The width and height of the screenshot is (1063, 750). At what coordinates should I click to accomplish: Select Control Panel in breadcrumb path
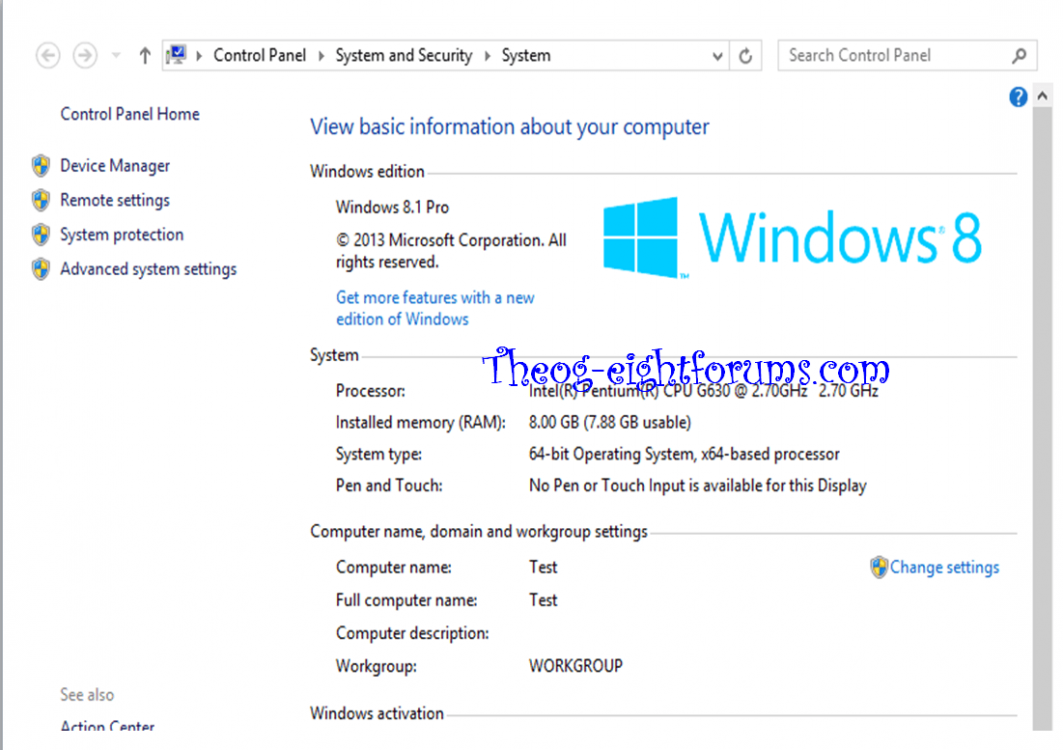click(x=259, y=56)
